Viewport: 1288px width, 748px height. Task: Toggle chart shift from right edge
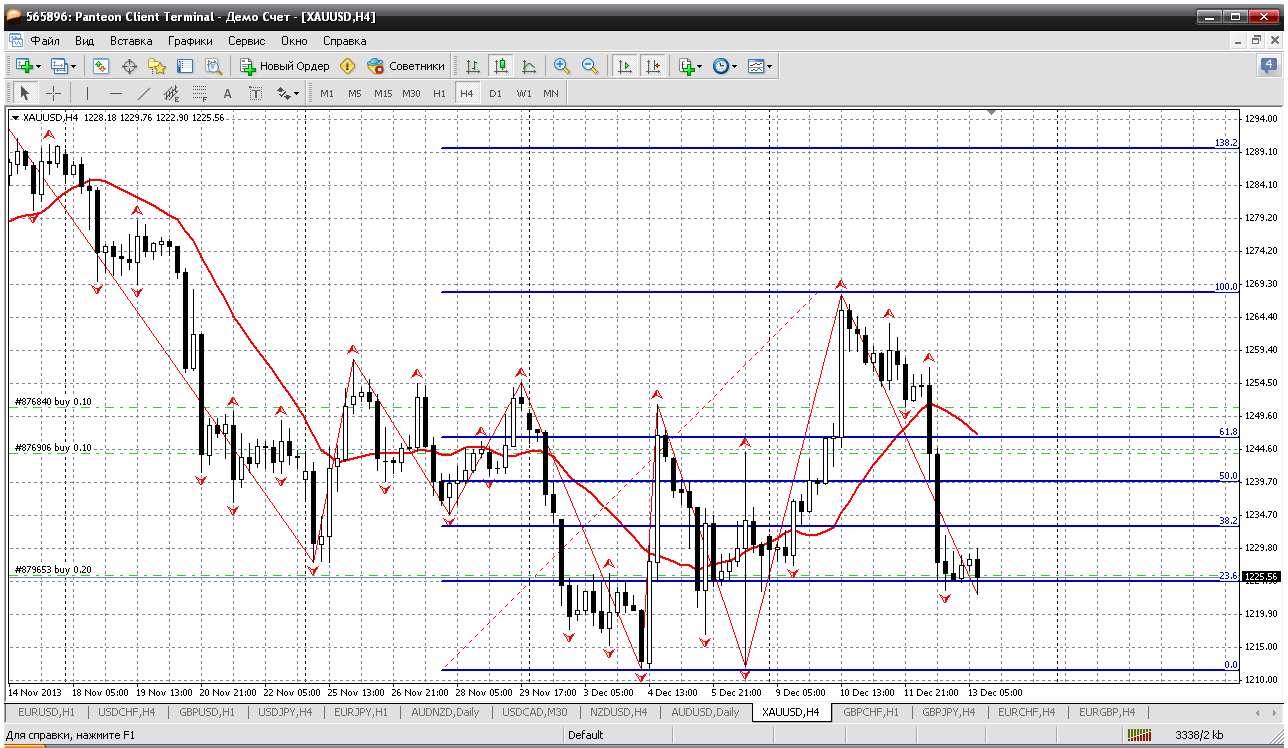[x=653, y=66]
